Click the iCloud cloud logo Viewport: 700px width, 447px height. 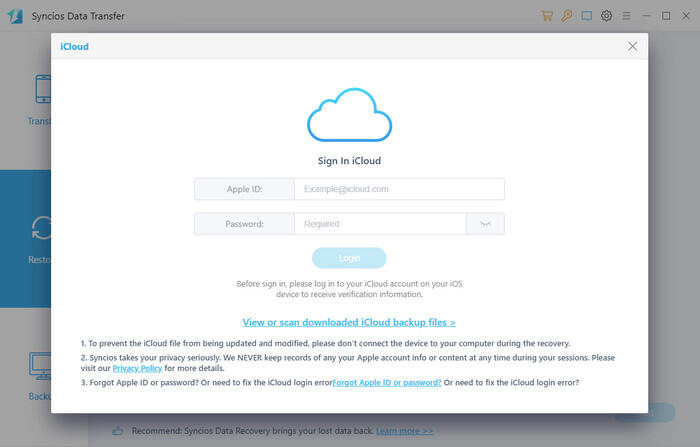tap(349, 115)
